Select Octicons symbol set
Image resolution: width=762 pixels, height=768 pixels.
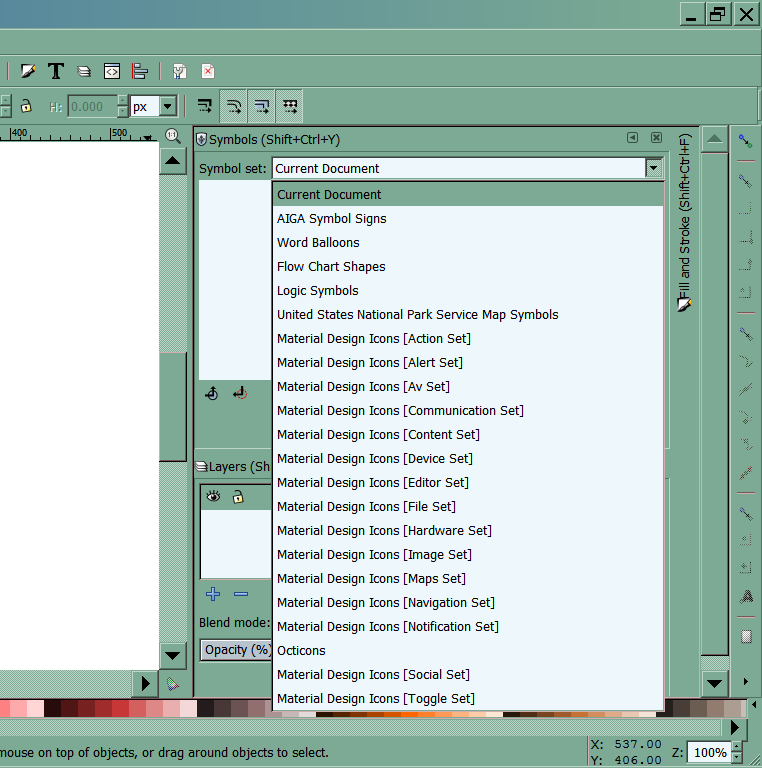[301, 651]
